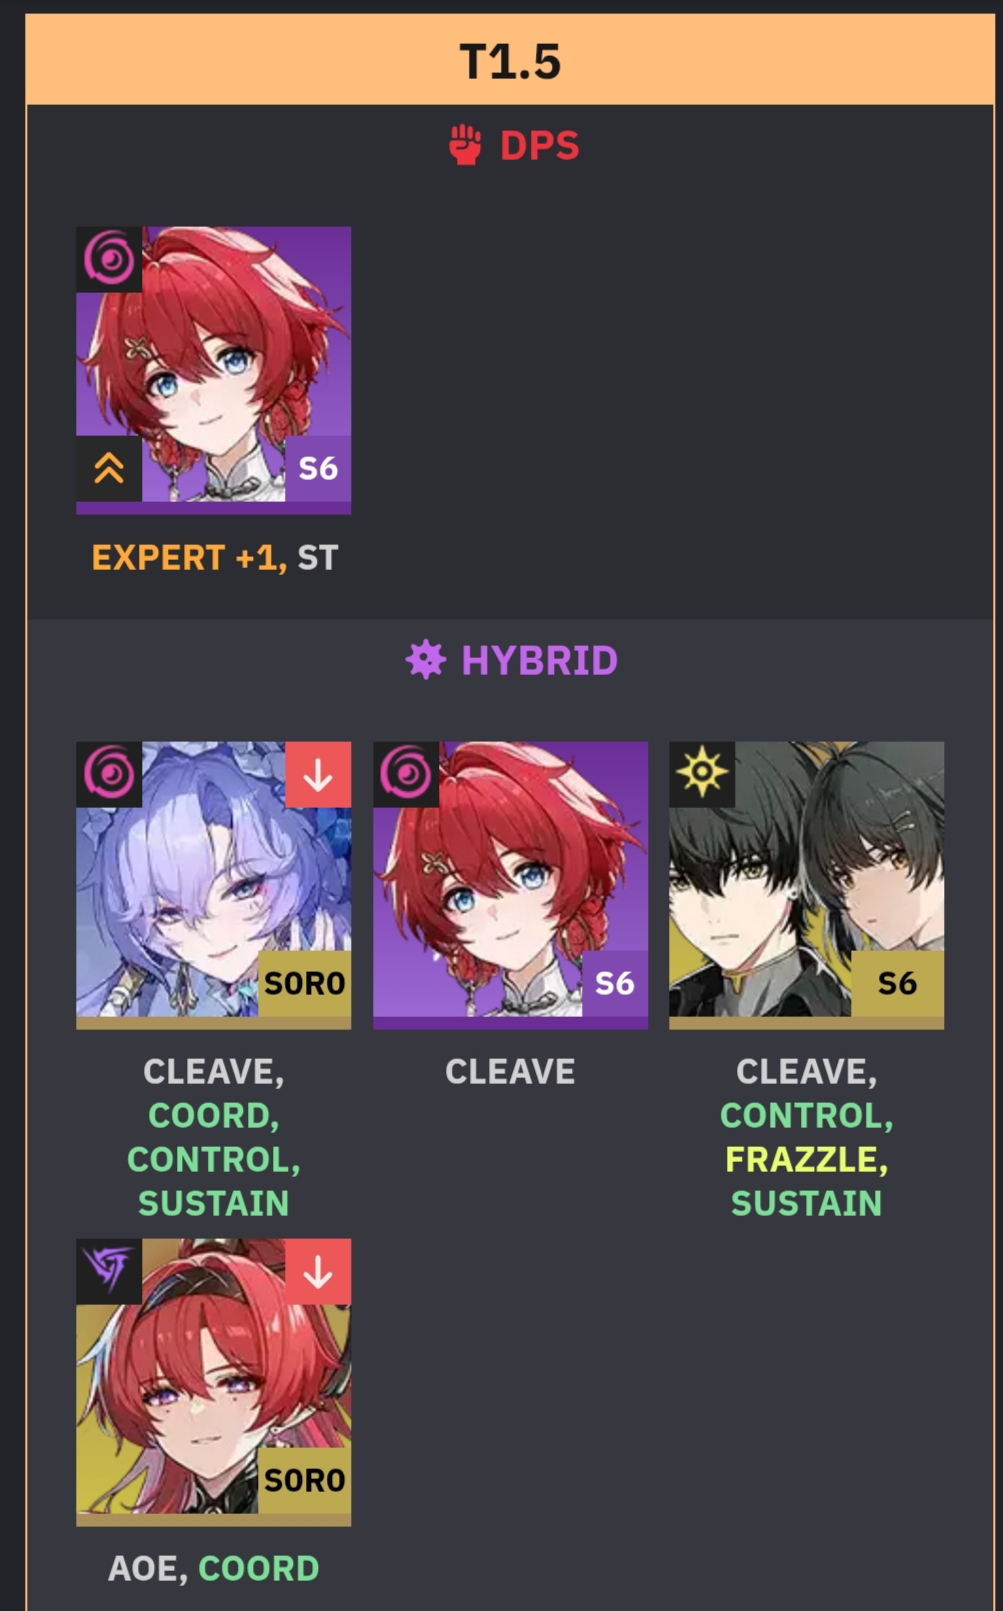1003x1611 pixels.
Task: Click the HYBRID section label
Action: (539, 660)
